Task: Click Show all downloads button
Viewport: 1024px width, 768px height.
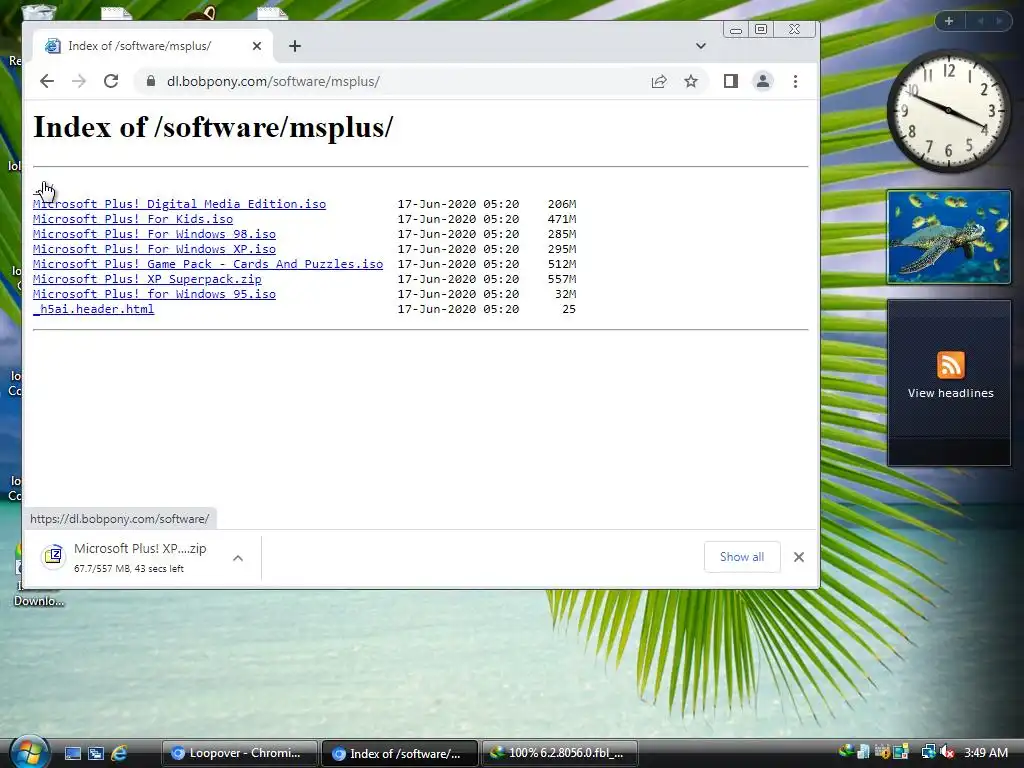Action: point(742,556)
